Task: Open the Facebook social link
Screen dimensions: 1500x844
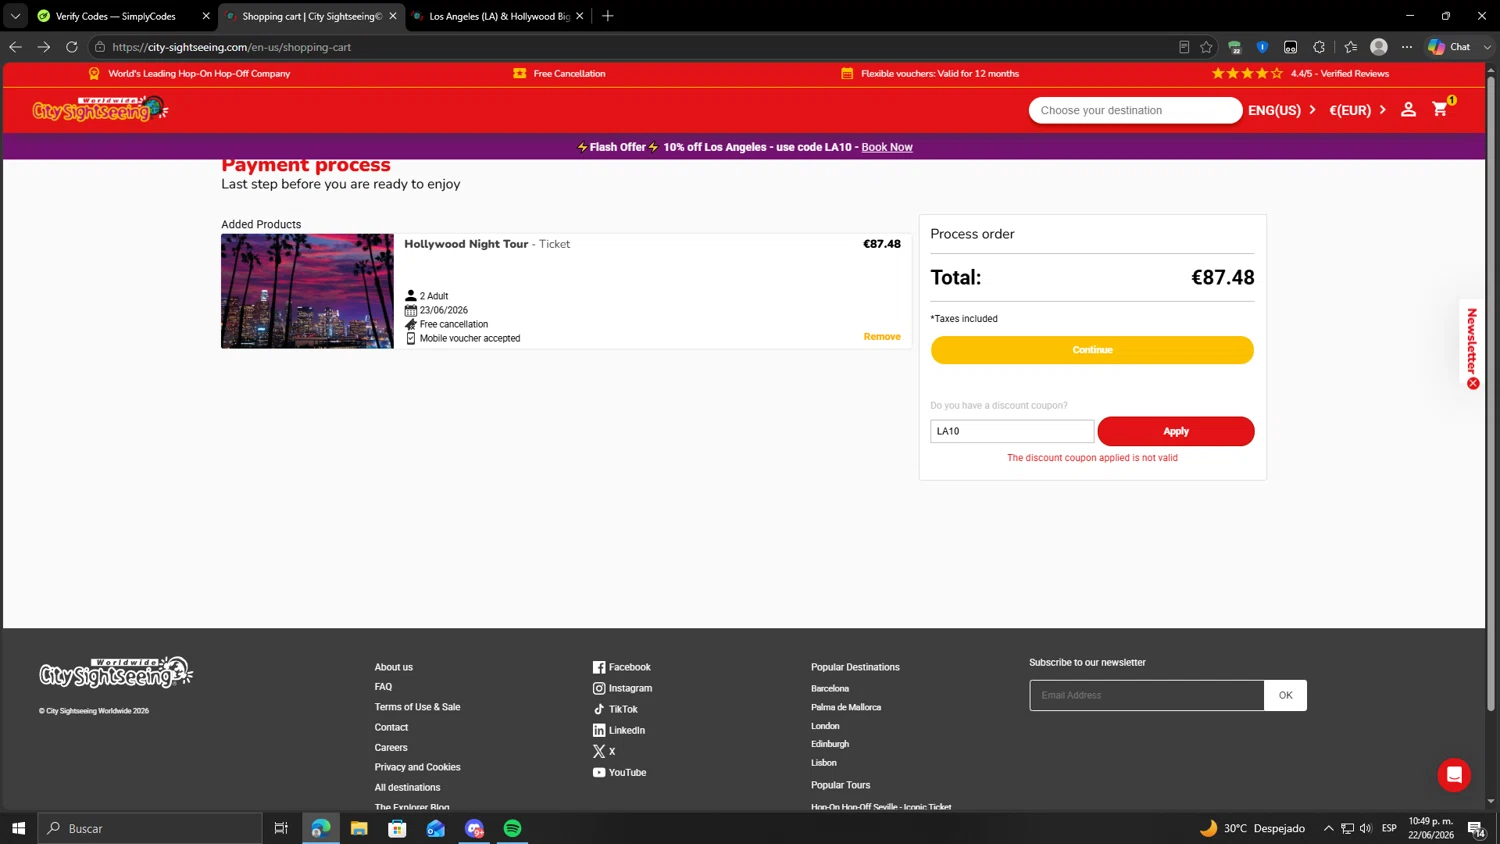Action: tap(621, 667)
